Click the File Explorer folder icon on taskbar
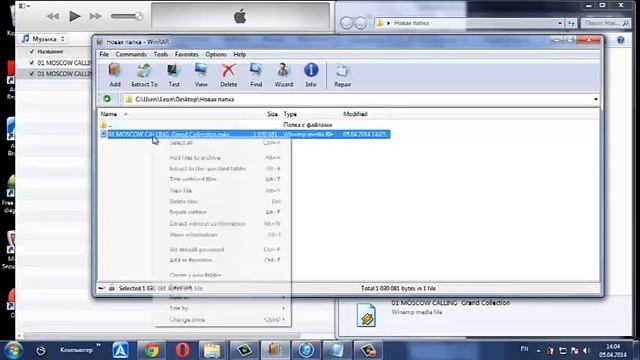640x360 pixels. [x=212, y=350]
